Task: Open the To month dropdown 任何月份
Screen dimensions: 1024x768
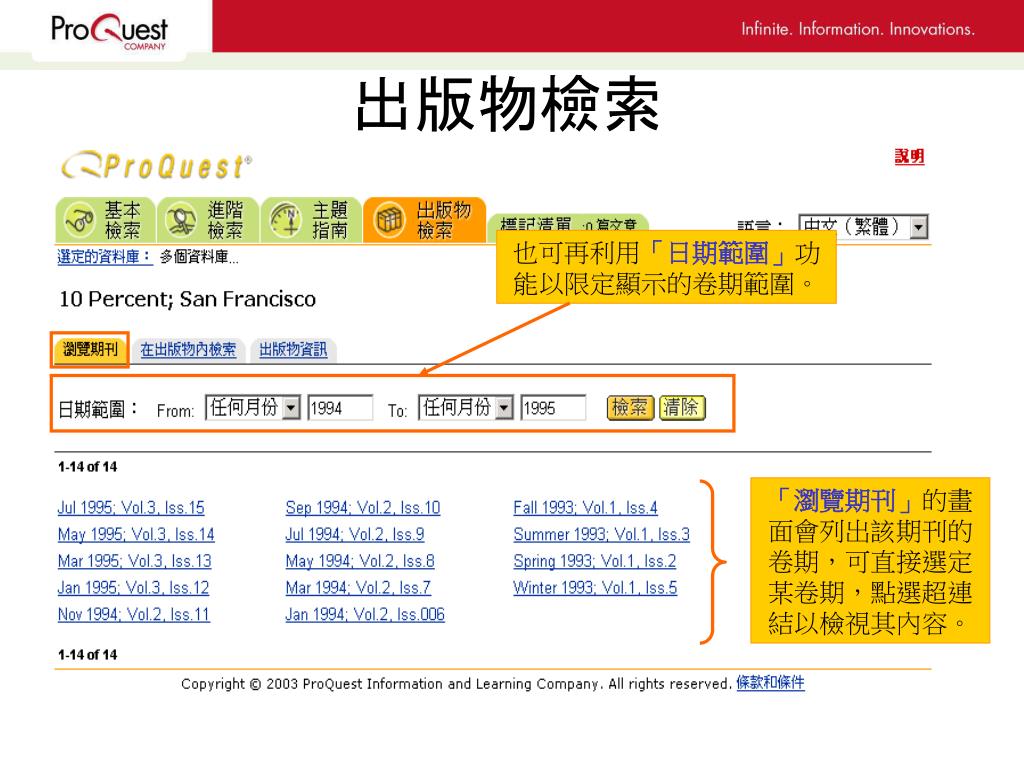Action: point(466,408)
